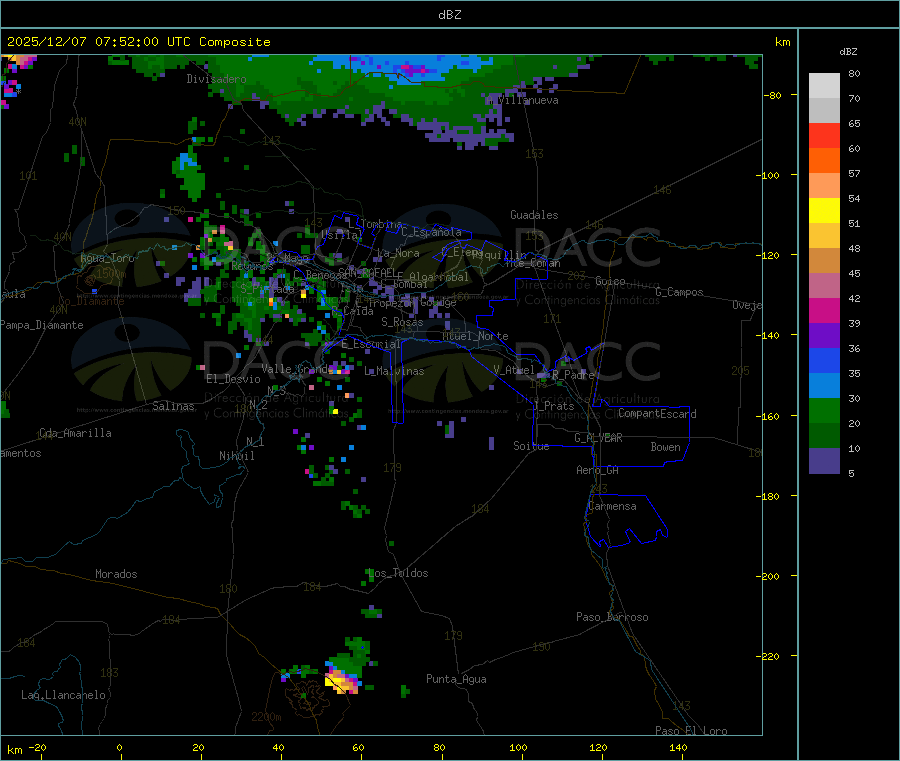Click the Paso_Barroso map label
Screen dimensions: 900x761
612,617
